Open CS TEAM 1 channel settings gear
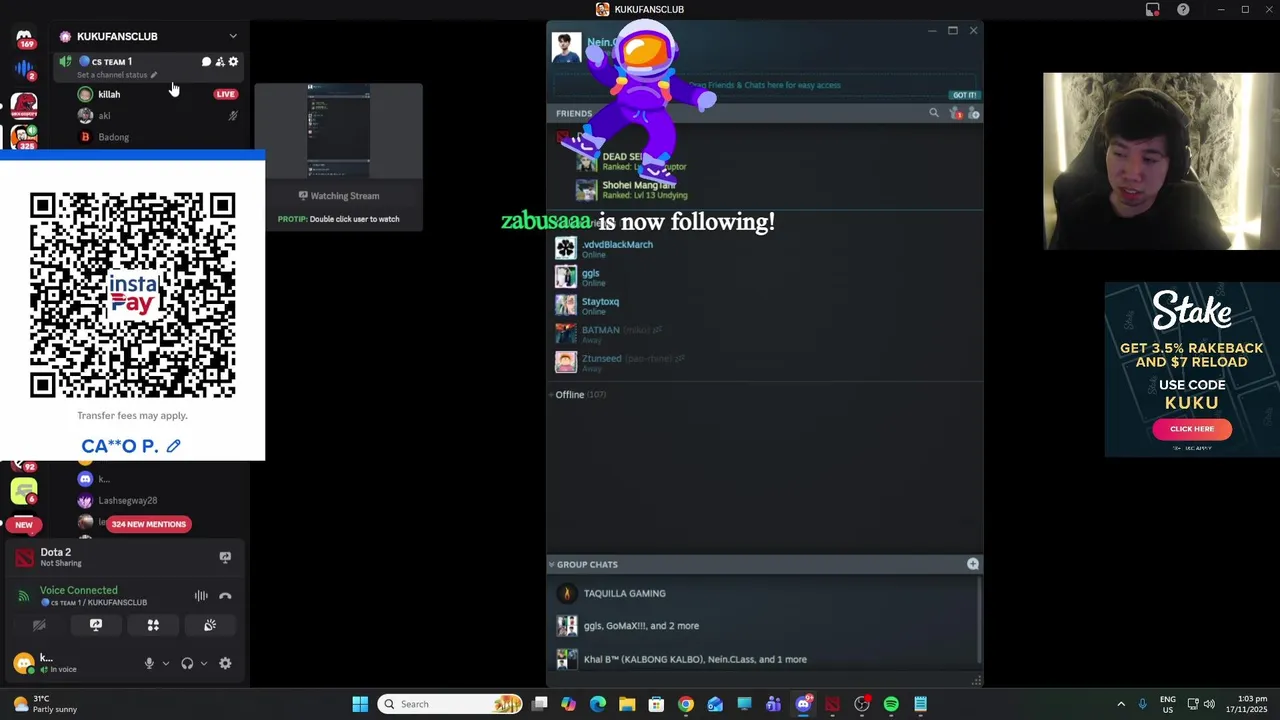 tap(233, 62)
